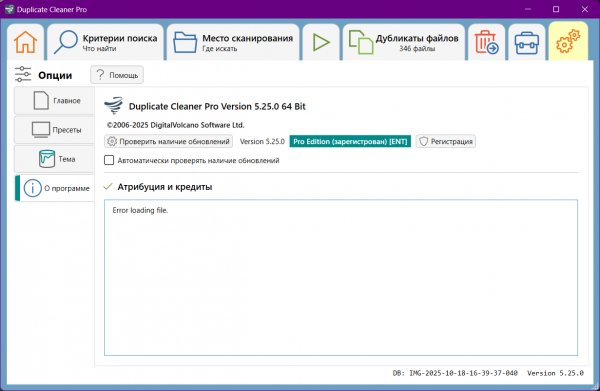The width and height of the screenshot is (600, 391).
Task: Click the Помощь help button
Action: click(x=117, y=75)
